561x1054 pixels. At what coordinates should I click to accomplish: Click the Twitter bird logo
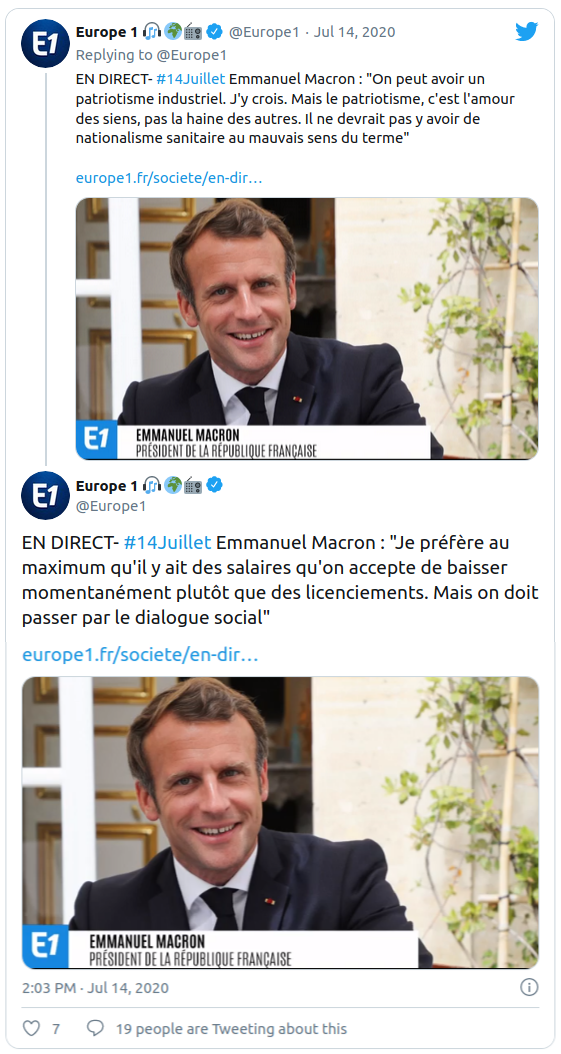[526, 32]
